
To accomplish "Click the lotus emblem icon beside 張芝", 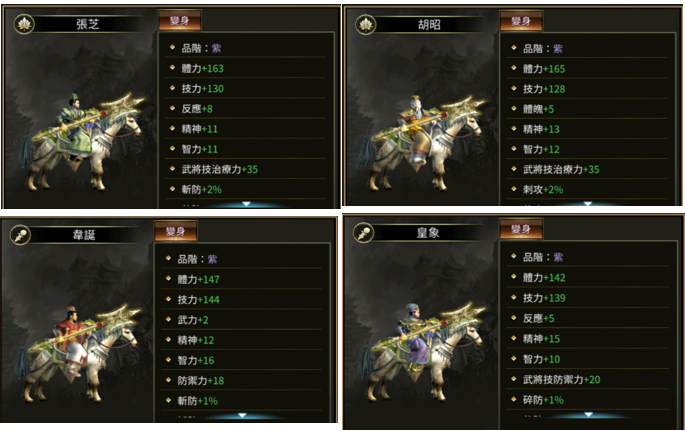I will coord(24,24).
